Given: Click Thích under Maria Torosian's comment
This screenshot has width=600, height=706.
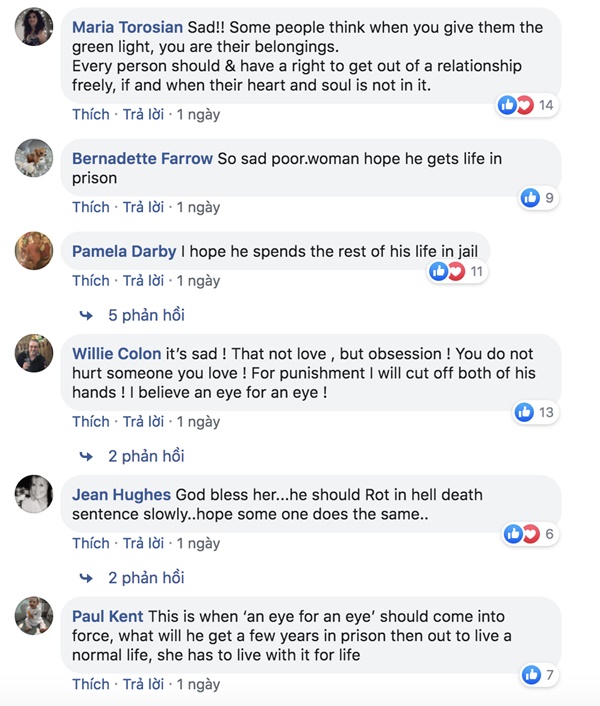Looking at the screenshot, I should [91, 115].
